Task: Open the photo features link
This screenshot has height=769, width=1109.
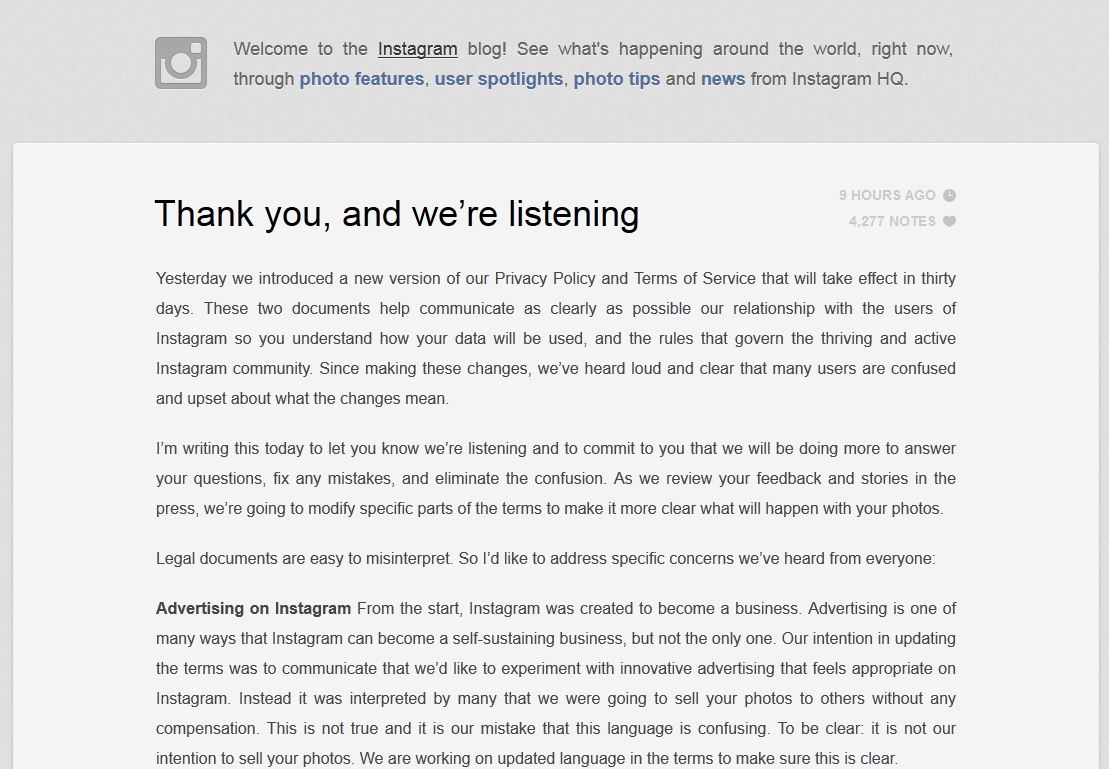Action: pyautogui.click(x=361, y=78)
